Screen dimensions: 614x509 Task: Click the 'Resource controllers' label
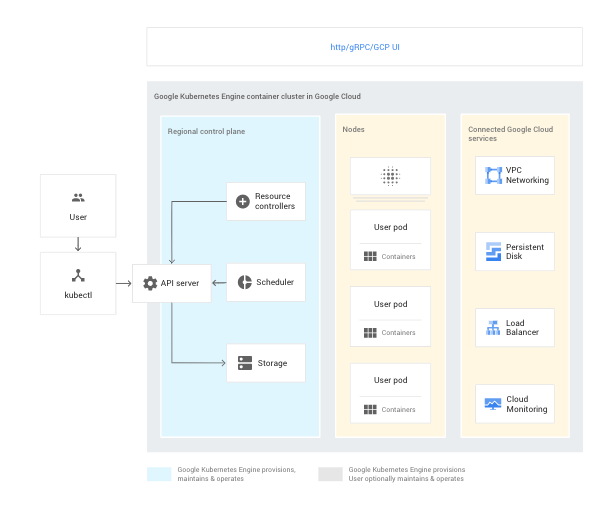coord(275,201)
